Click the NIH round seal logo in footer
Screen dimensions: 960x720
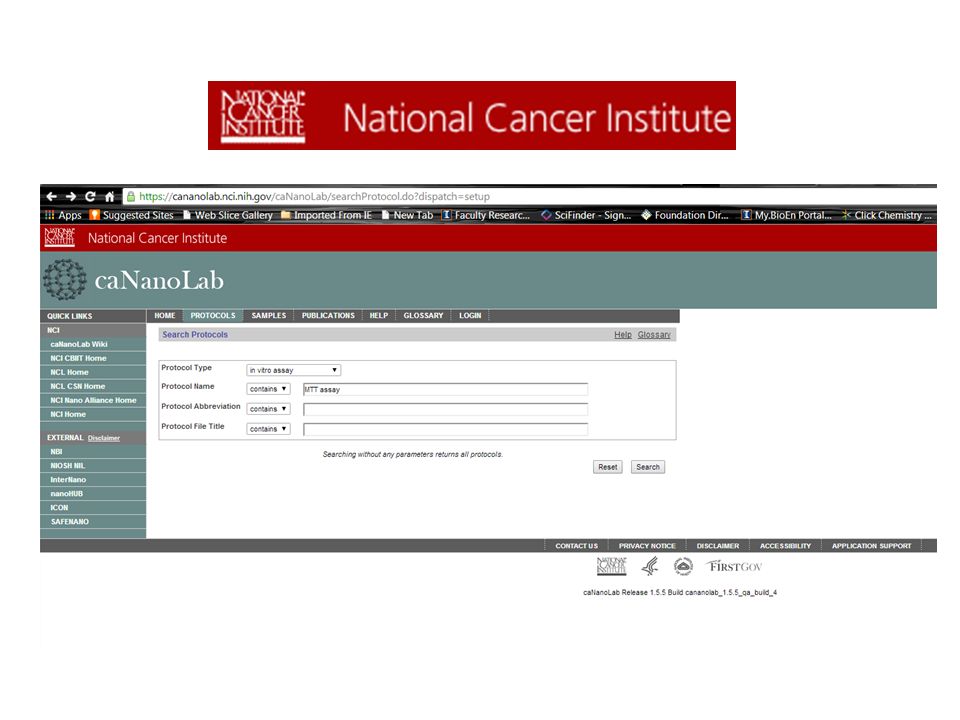(x=683, y=566)
